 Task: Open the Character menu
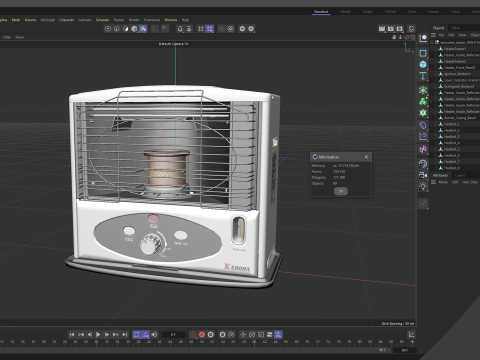(67, 20)
